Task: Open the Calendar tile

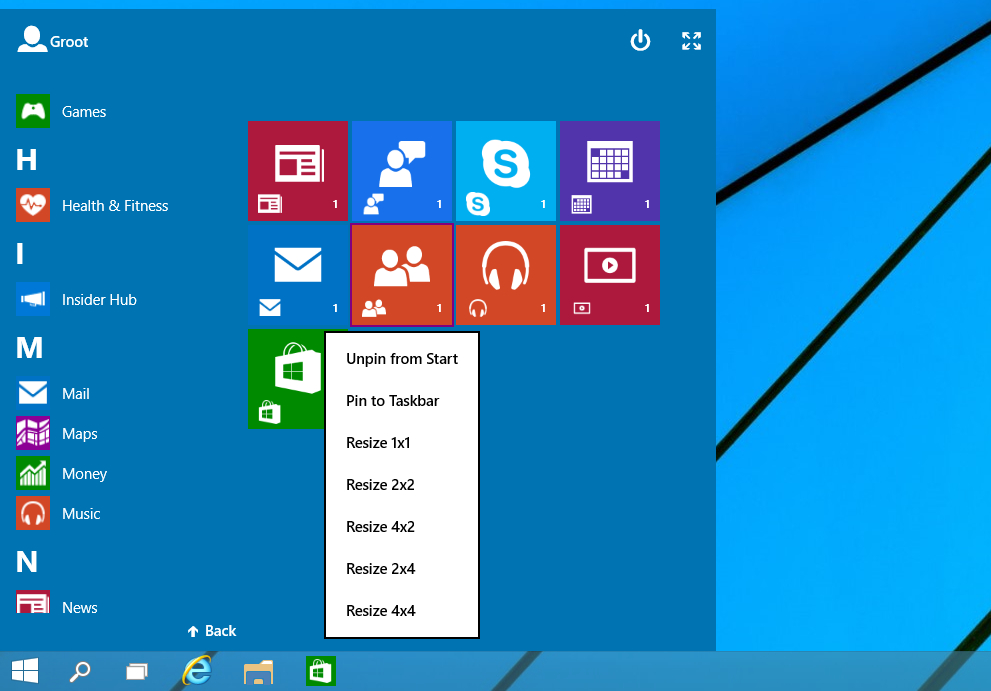Action: (x=610, y=171)
